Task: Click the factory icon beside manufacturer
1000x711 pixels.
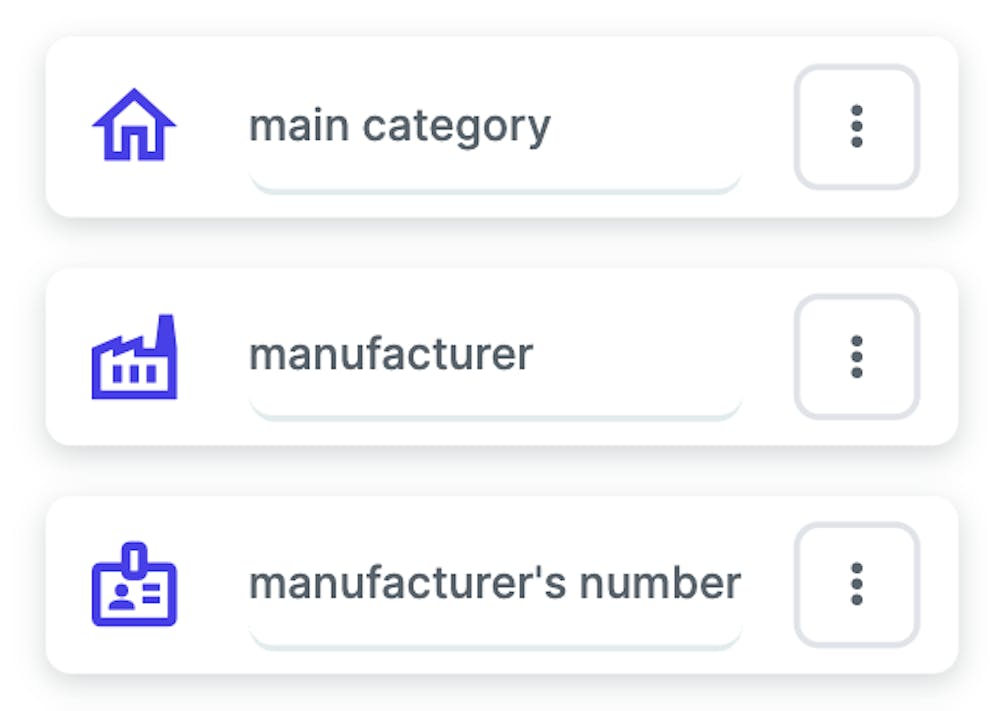Action: click(134, 357)
